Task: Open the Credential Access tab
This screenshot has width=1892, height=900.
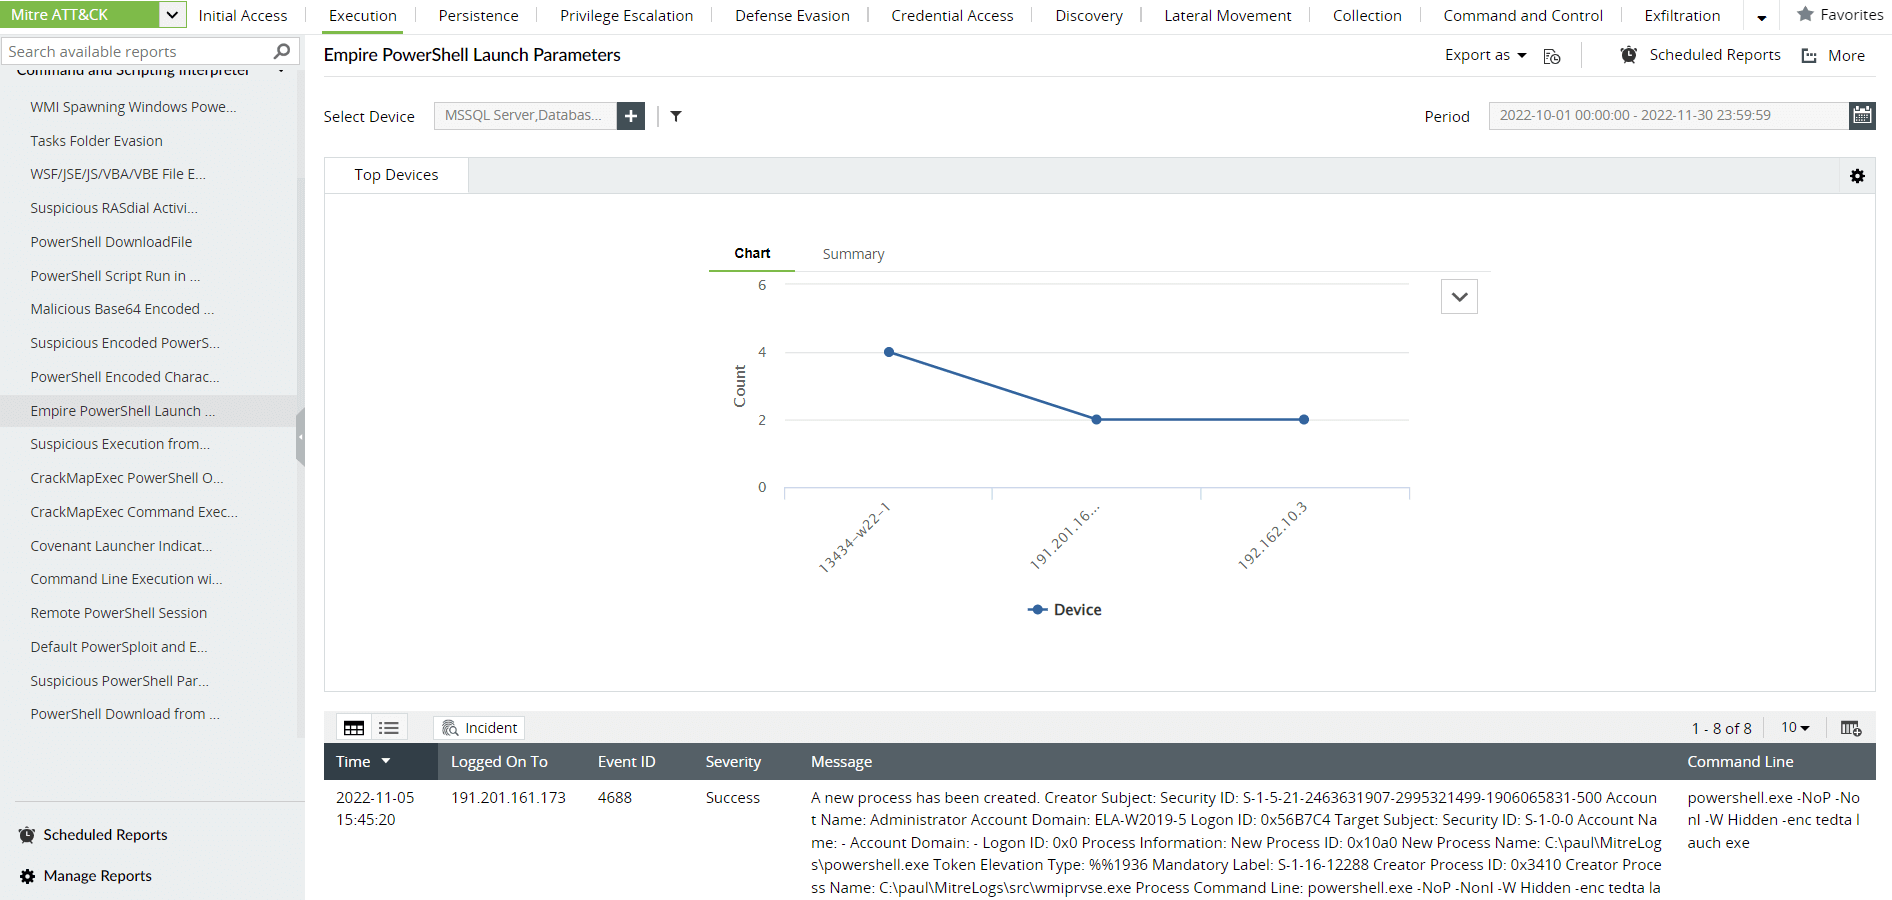Action: coord(952,16)
